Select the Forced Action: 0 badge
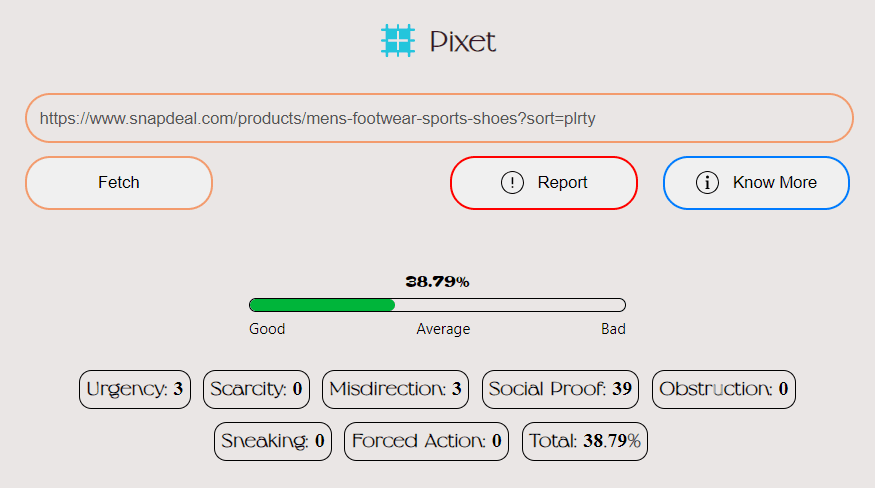 426,441
